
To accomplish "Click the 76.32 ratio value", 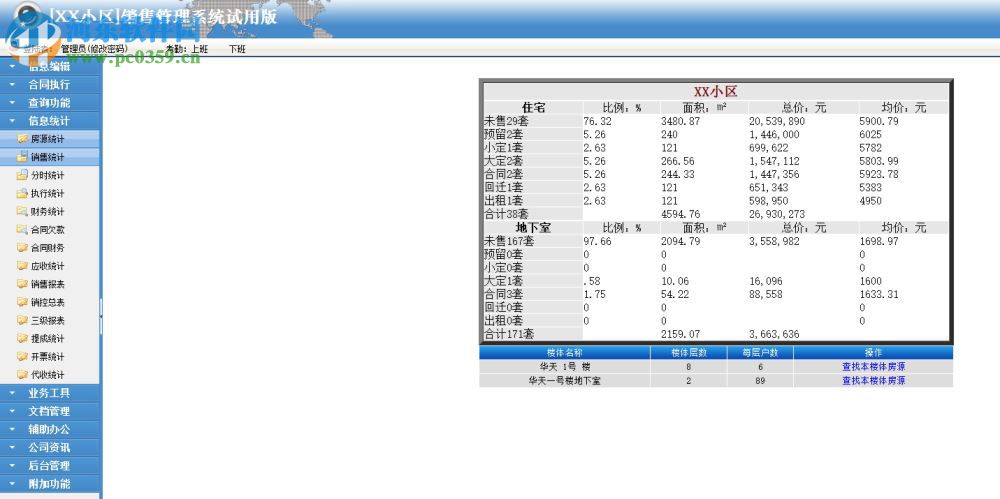I will tap(598, 121).
